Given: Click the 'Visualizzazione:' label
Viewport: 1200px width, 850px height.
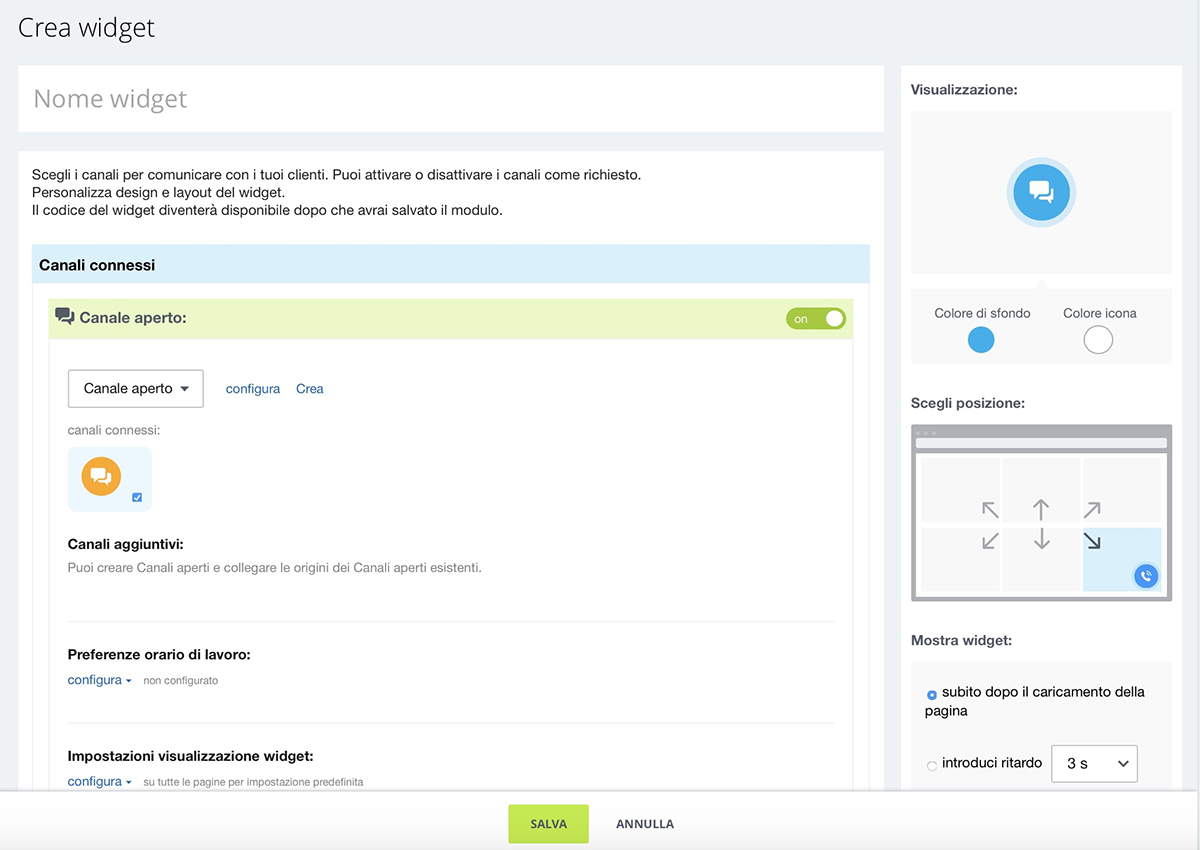Looking at the screenshot, I should click(964, 90).
